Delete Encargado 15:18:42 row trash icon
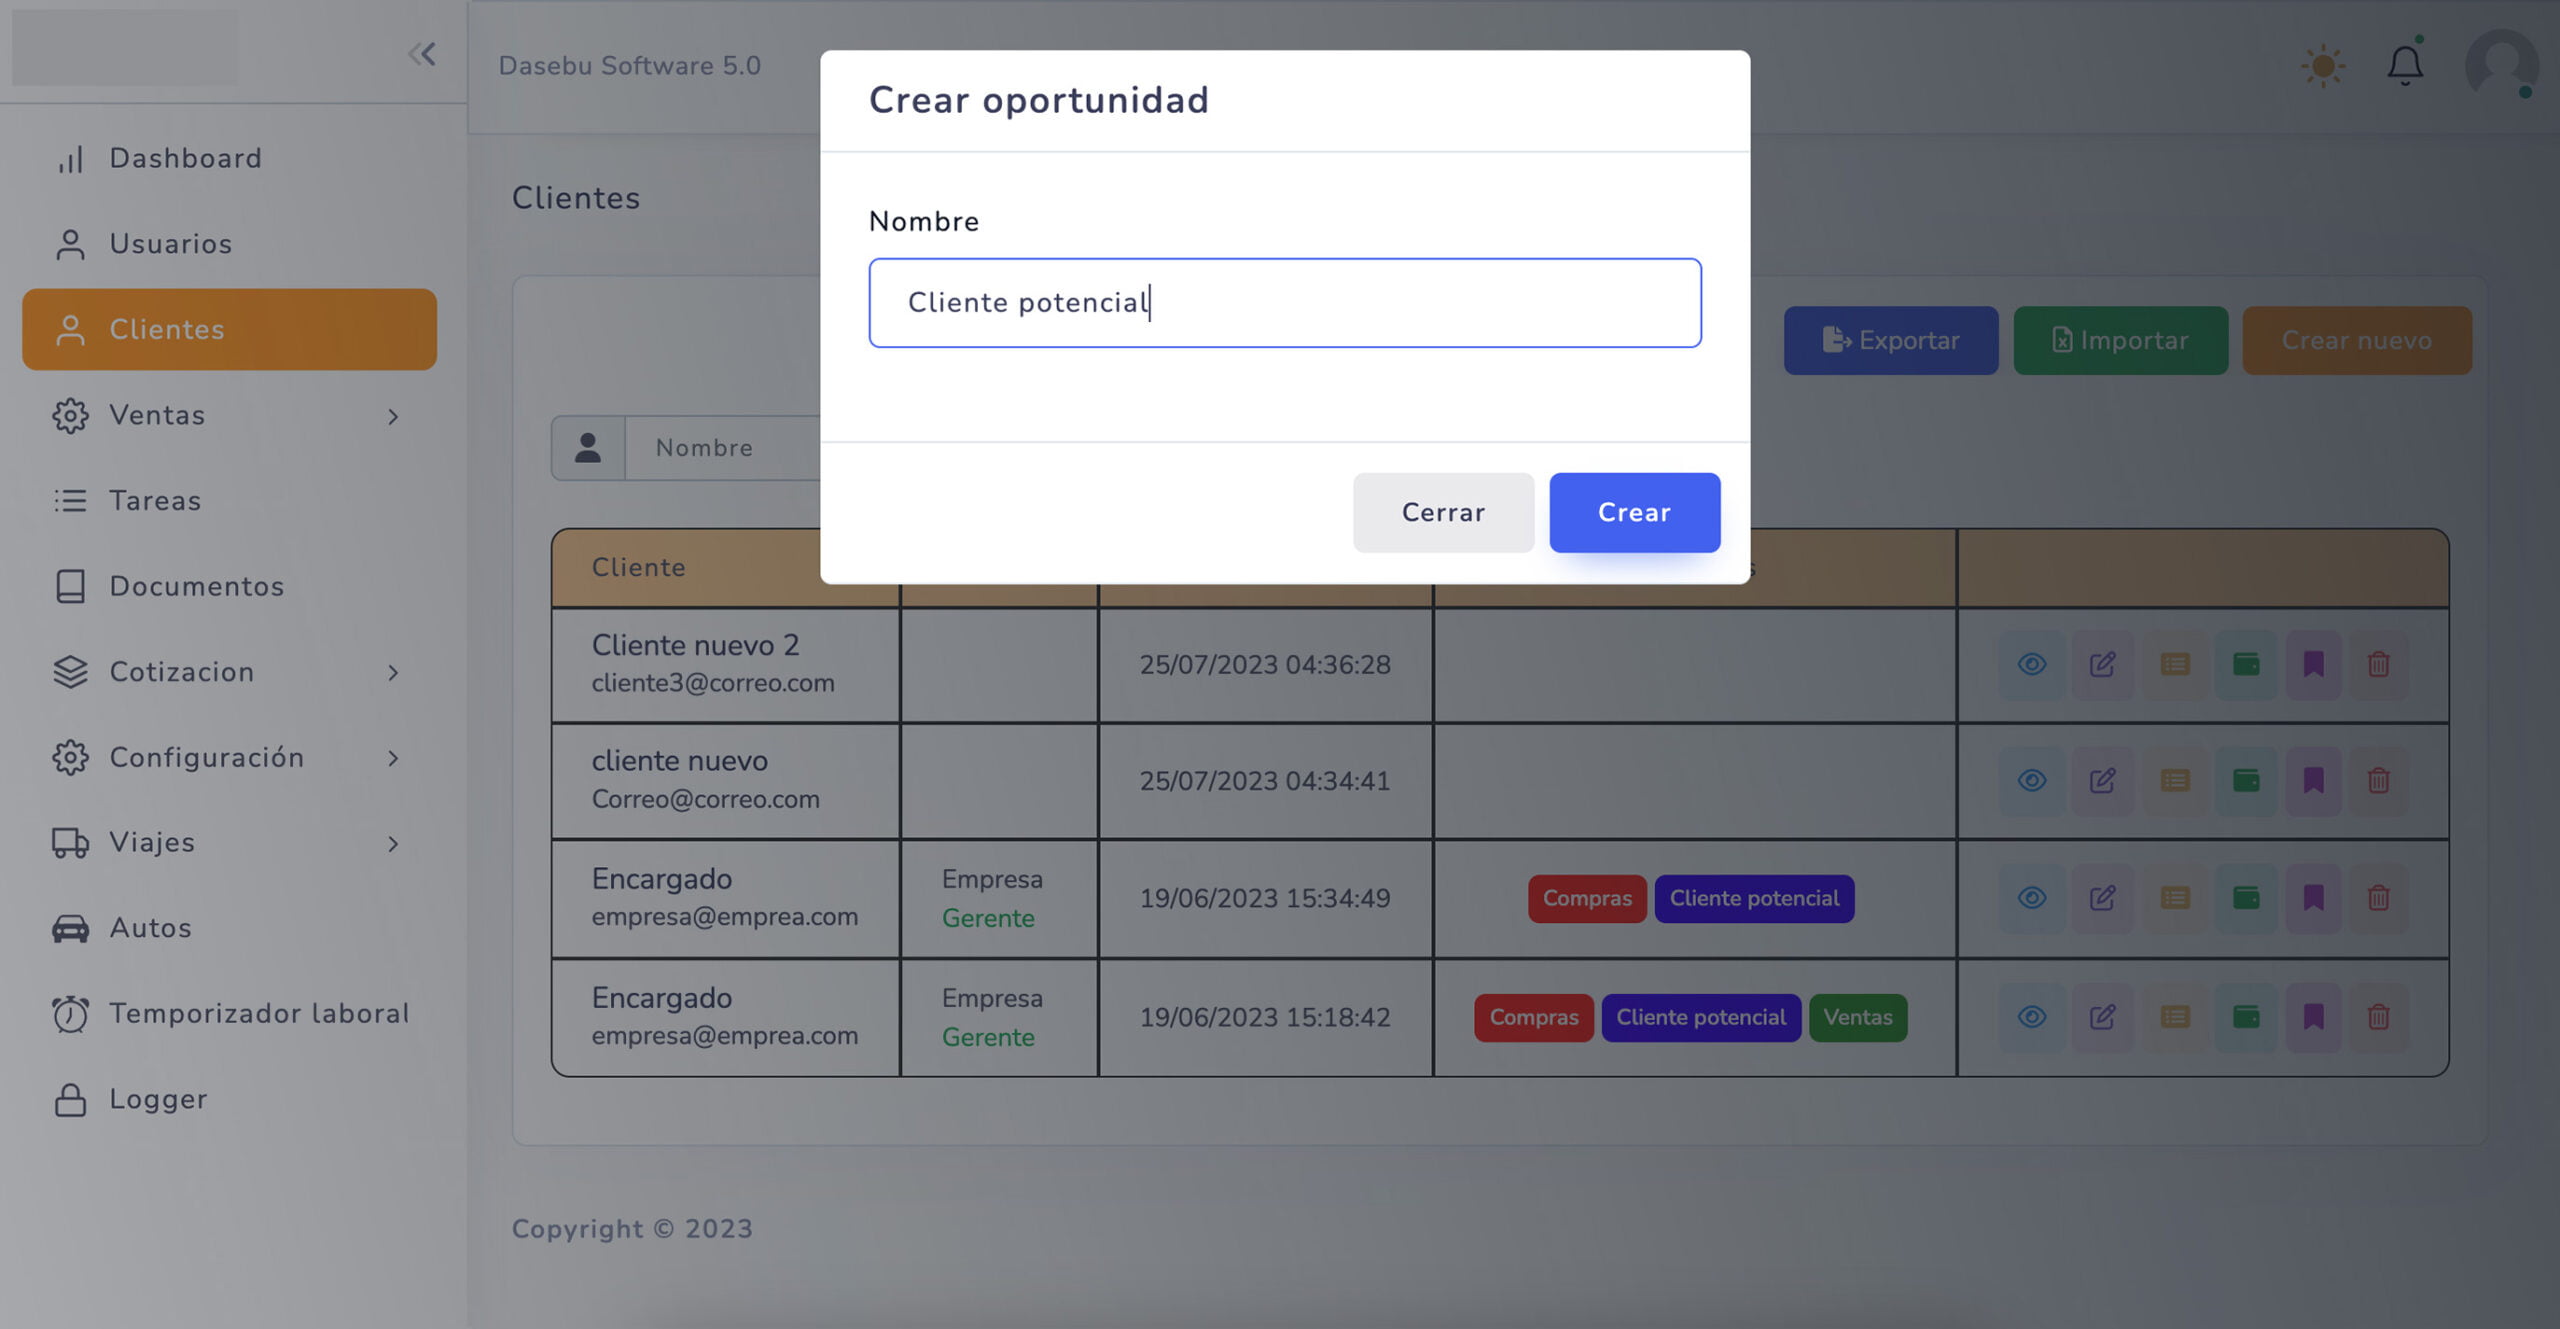Screen dimensions: 2560x1329 2378,1017
